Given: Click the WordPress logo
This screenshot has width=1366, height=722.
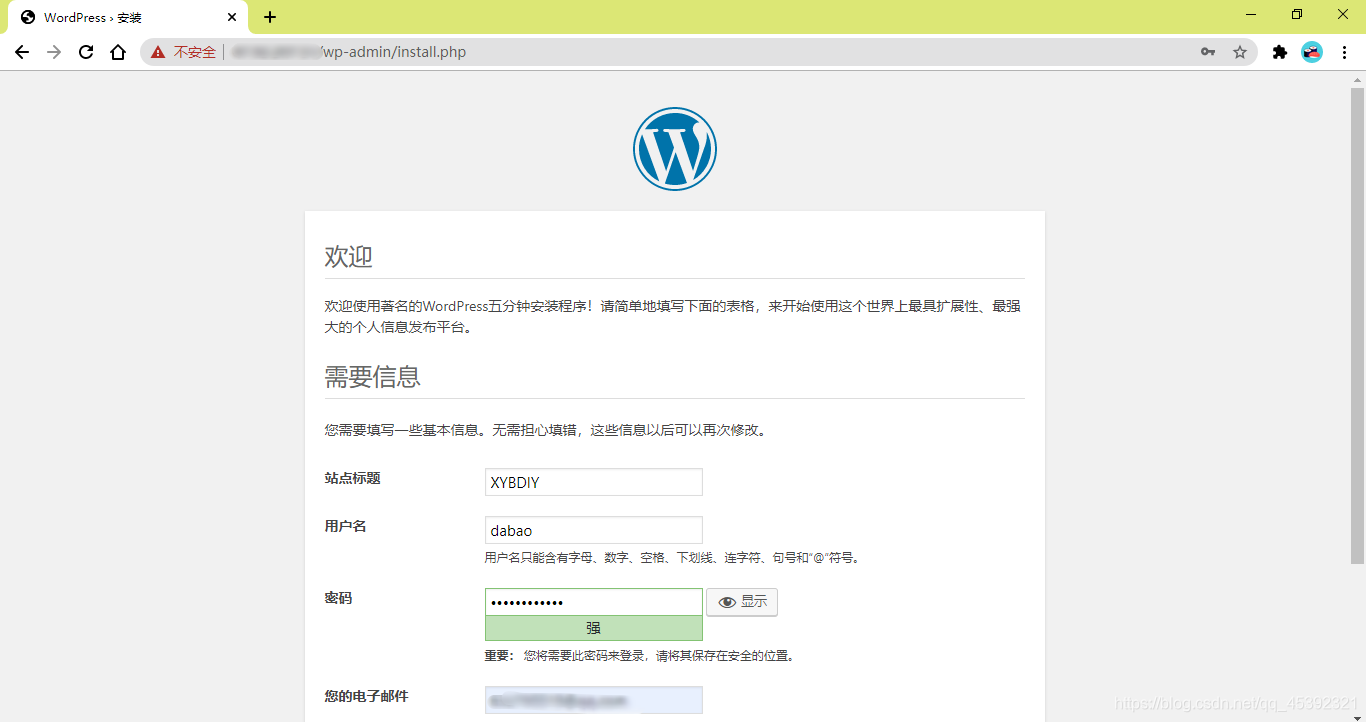Looking at the screenshot, I should click(675, 149).
